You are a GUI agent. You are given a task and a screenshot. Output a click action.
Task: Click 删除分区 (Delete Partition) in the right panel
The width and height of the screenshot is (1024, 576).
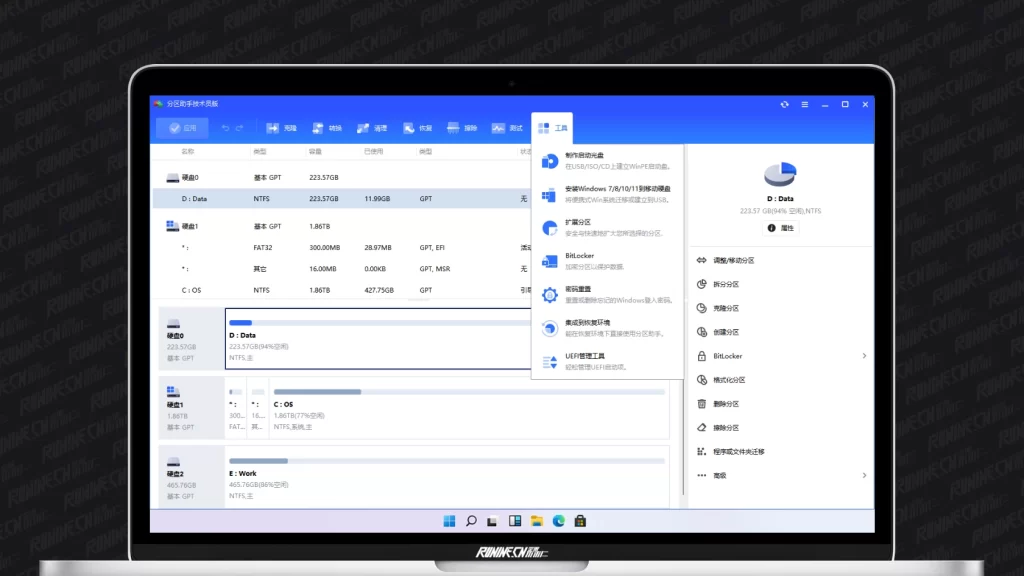[x=725, y=404]
